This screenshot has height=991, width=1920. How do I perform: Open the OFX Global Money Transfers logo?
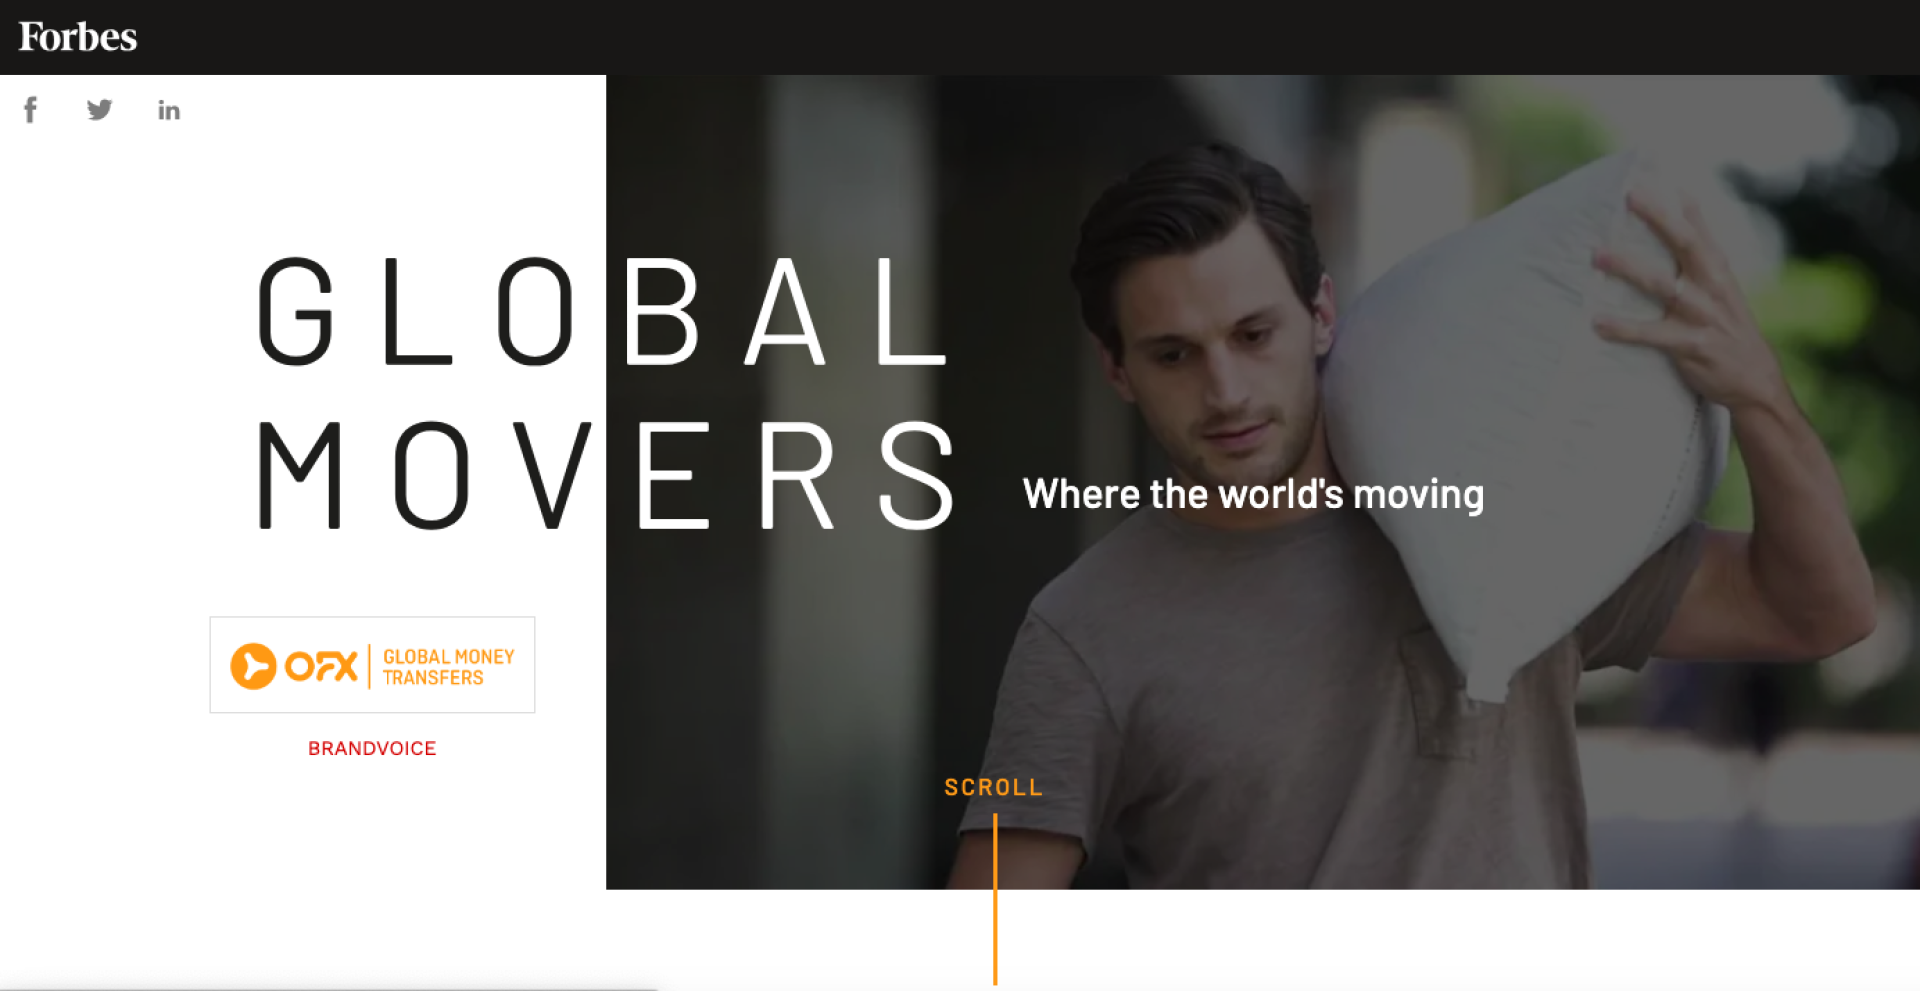372,665
